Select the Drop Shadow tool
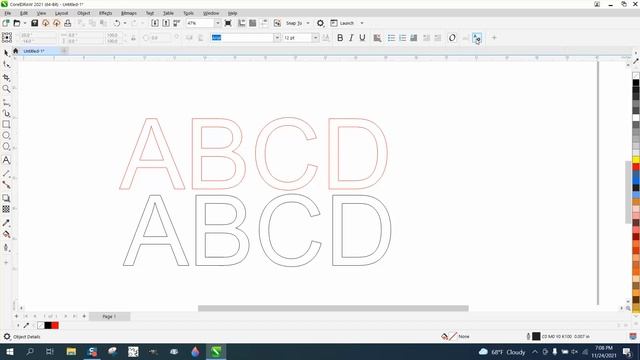Viewport: 640px width, 360px height. pyautogui.click(x=6, y=198)
